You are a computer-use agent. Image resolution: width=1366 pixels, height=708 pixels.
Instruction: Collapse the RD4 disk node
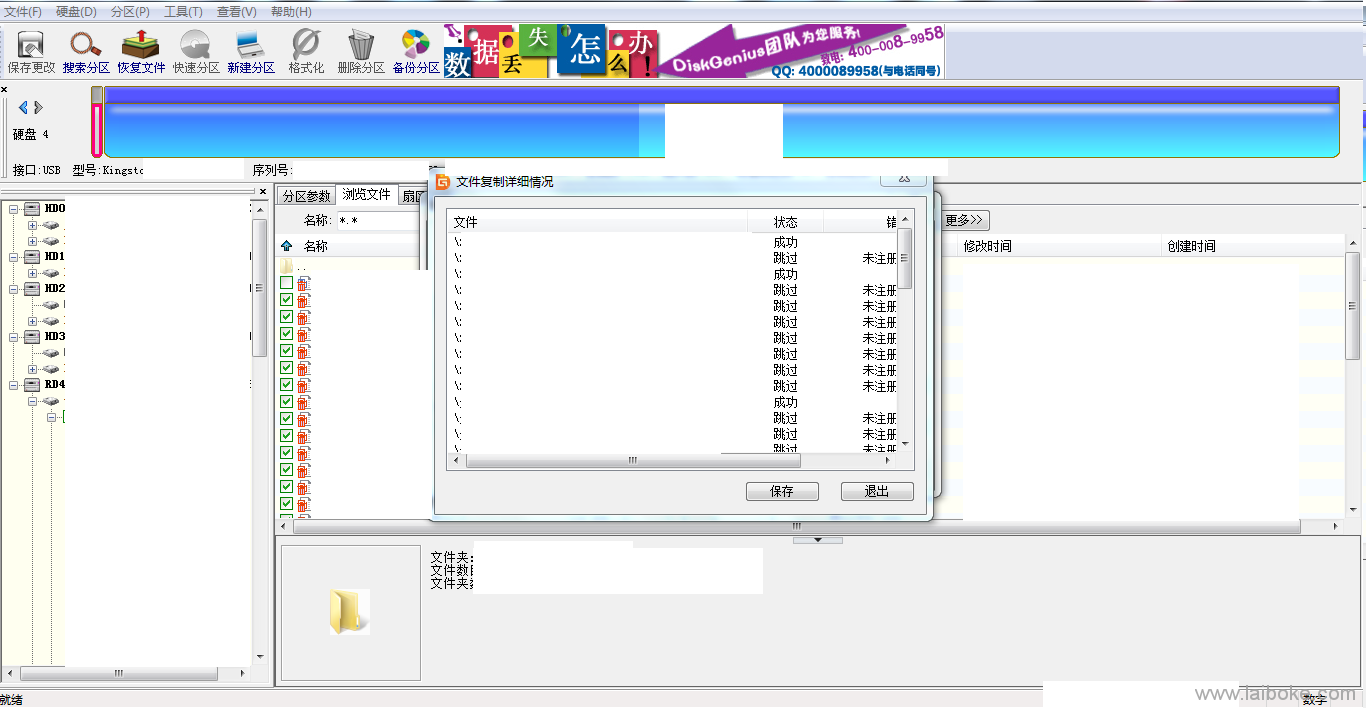click(14, 385)
